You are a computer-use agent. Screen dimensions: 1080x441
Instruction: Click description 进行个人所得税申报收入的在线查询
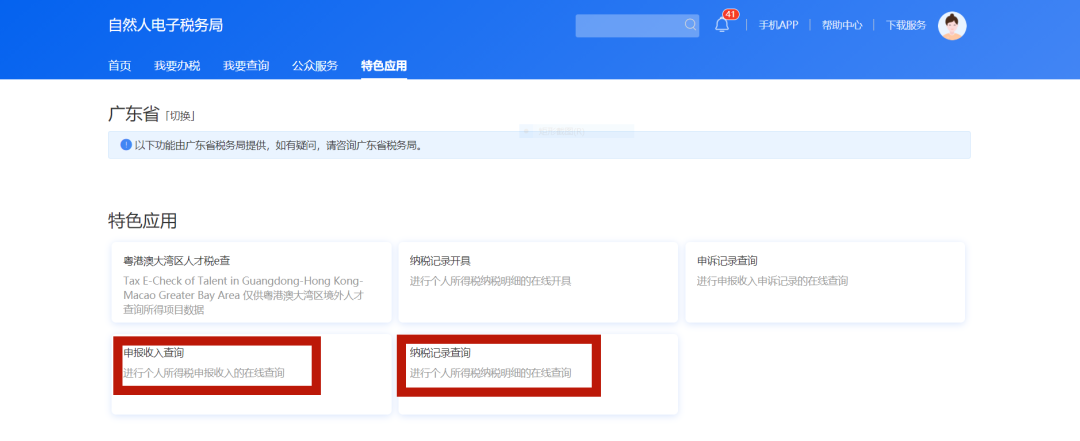coord(204,373)
